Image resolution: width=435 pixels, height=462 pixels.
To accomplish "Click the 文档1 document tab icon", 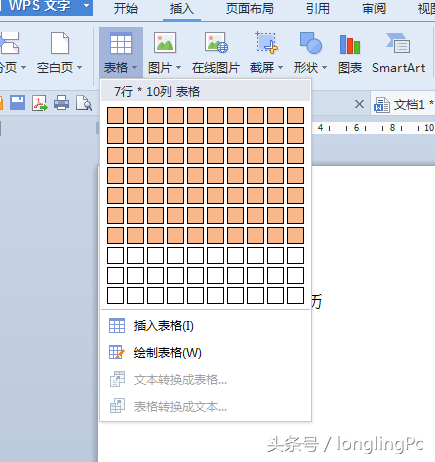I will [x=381, y=105].
